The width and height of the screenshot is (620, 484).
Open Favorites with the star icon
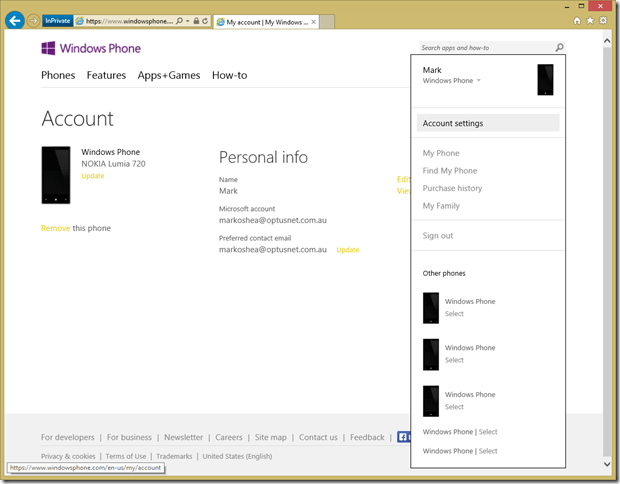tap(590, 21)
